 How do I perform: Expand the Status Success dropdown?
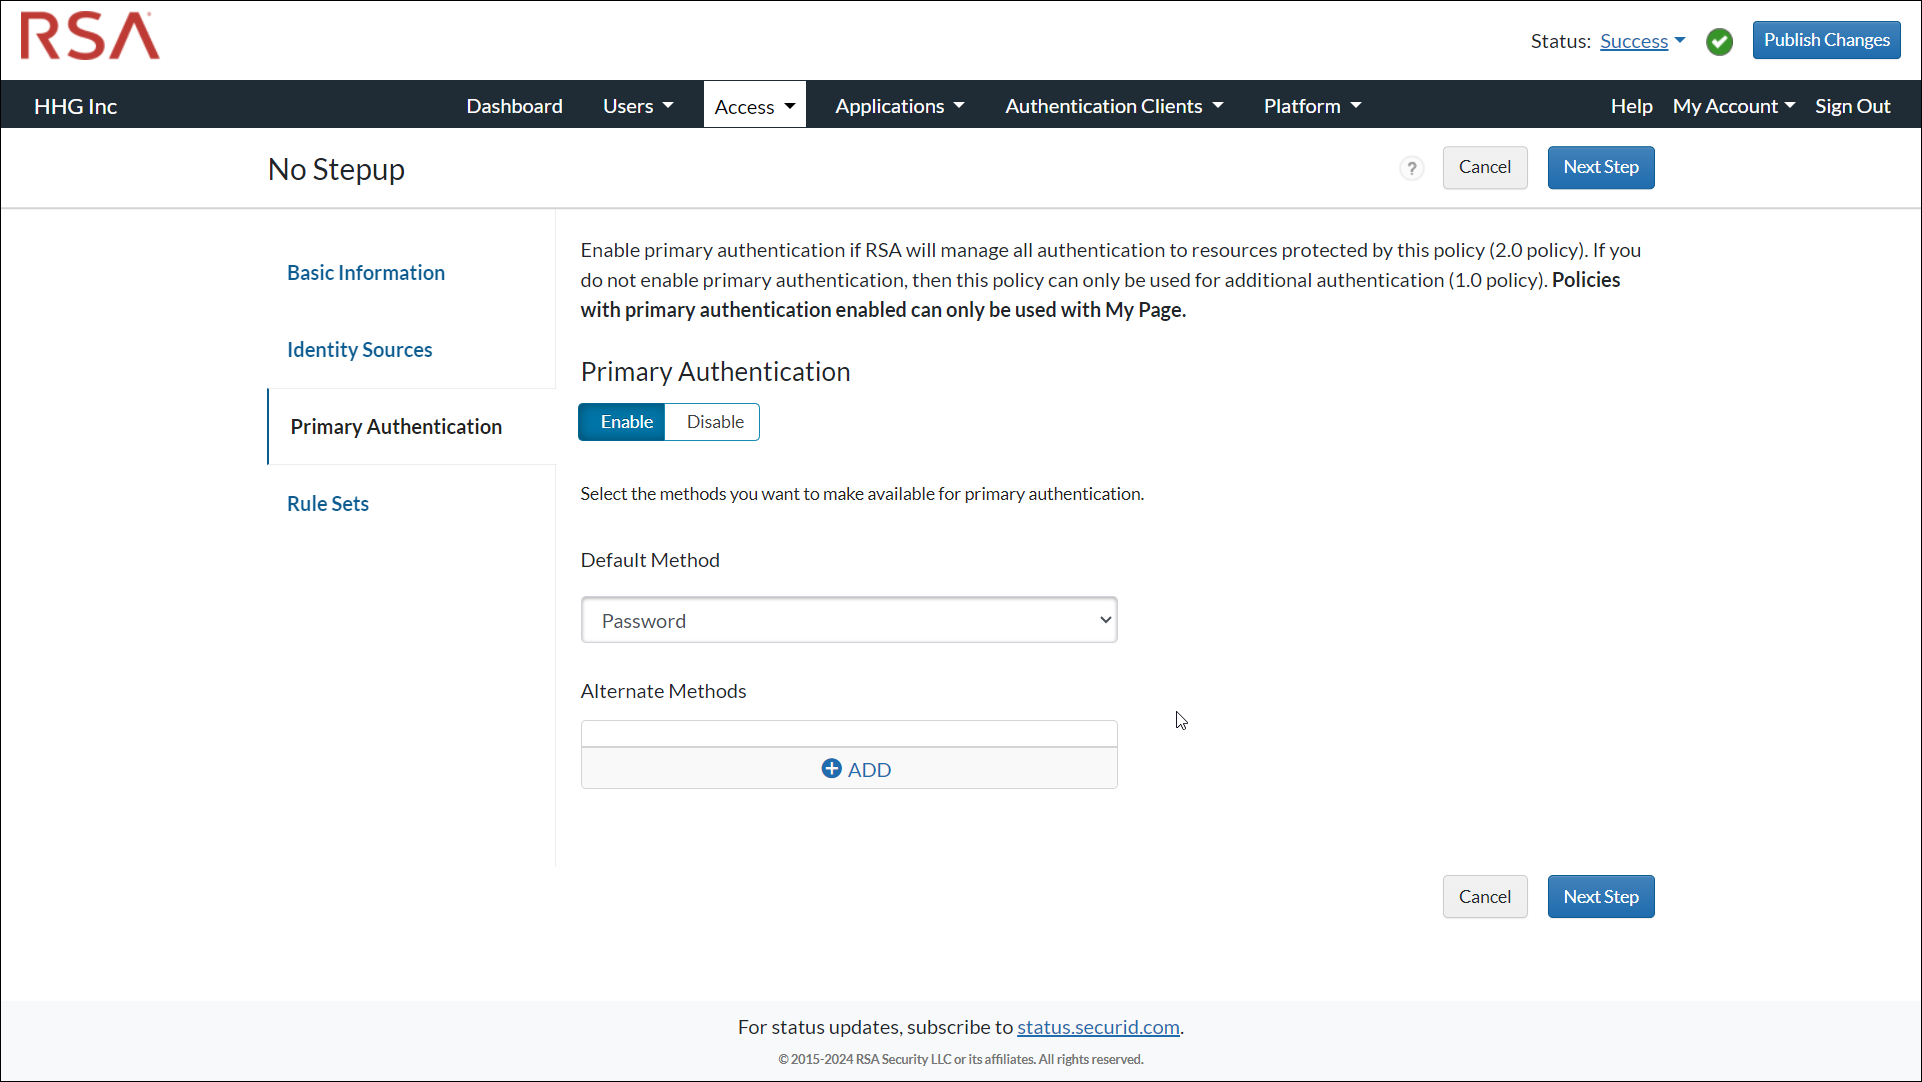pos(1641,41)
